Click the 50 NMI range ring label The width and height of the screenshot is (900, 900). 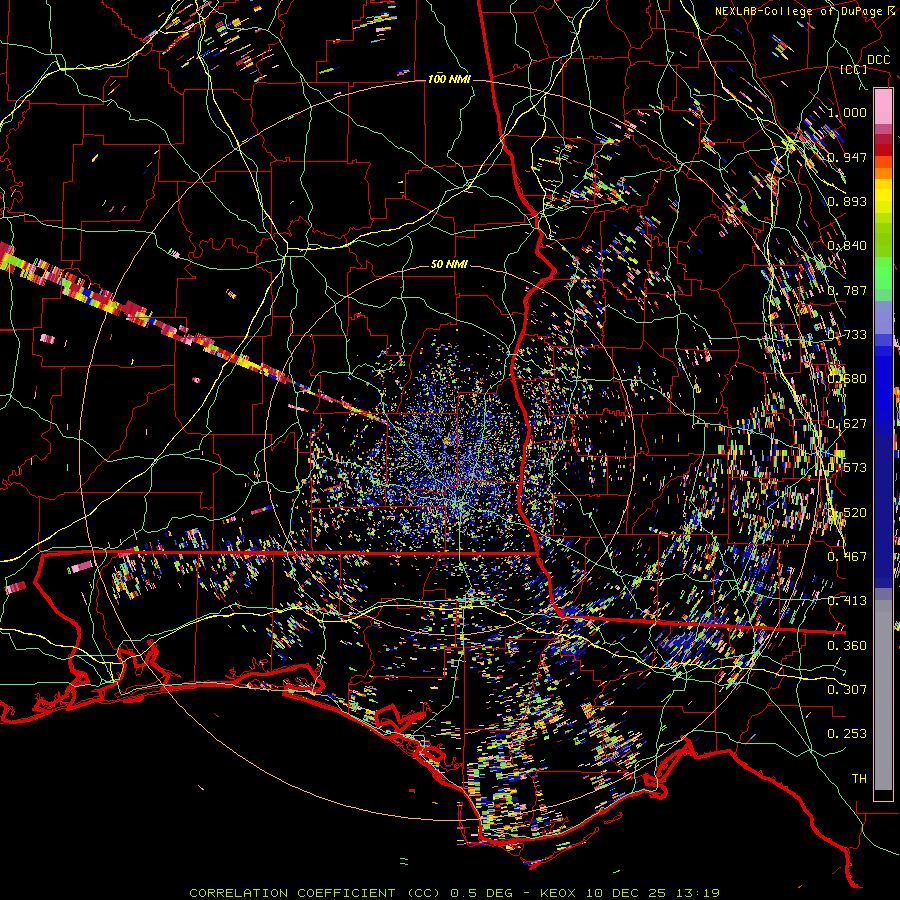coord(449,264)
